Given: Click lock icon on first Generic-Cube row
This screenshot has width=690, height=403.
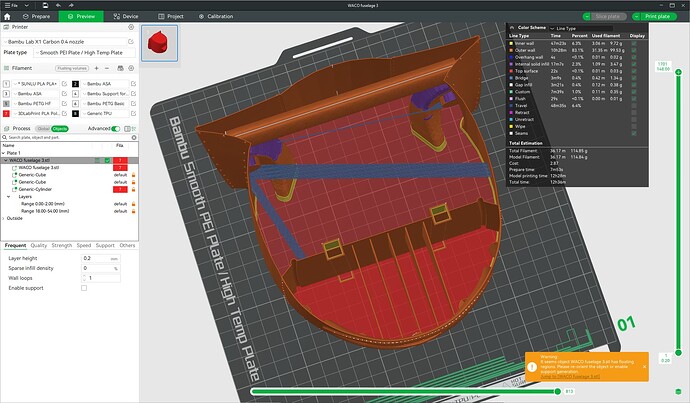Looking at the screenshot, I should tap(133, 175).
